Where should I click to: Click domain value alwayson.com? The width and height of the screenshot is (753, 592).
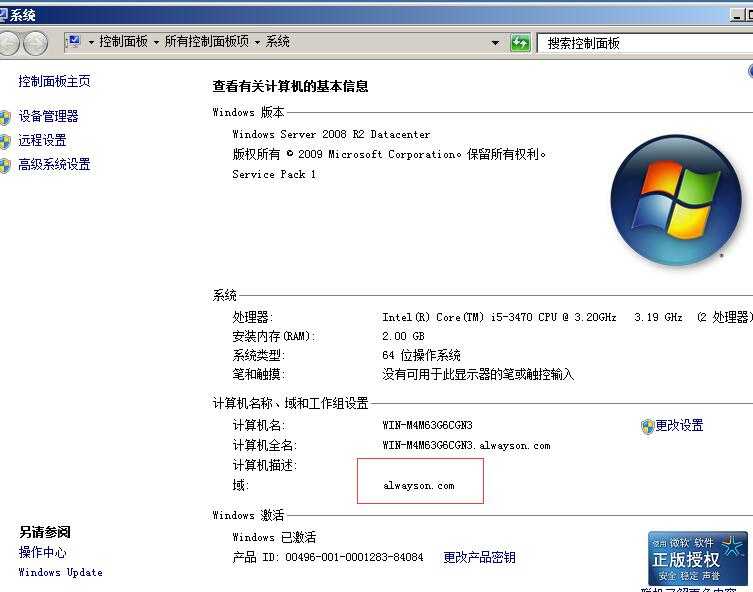tap(419, 486)
